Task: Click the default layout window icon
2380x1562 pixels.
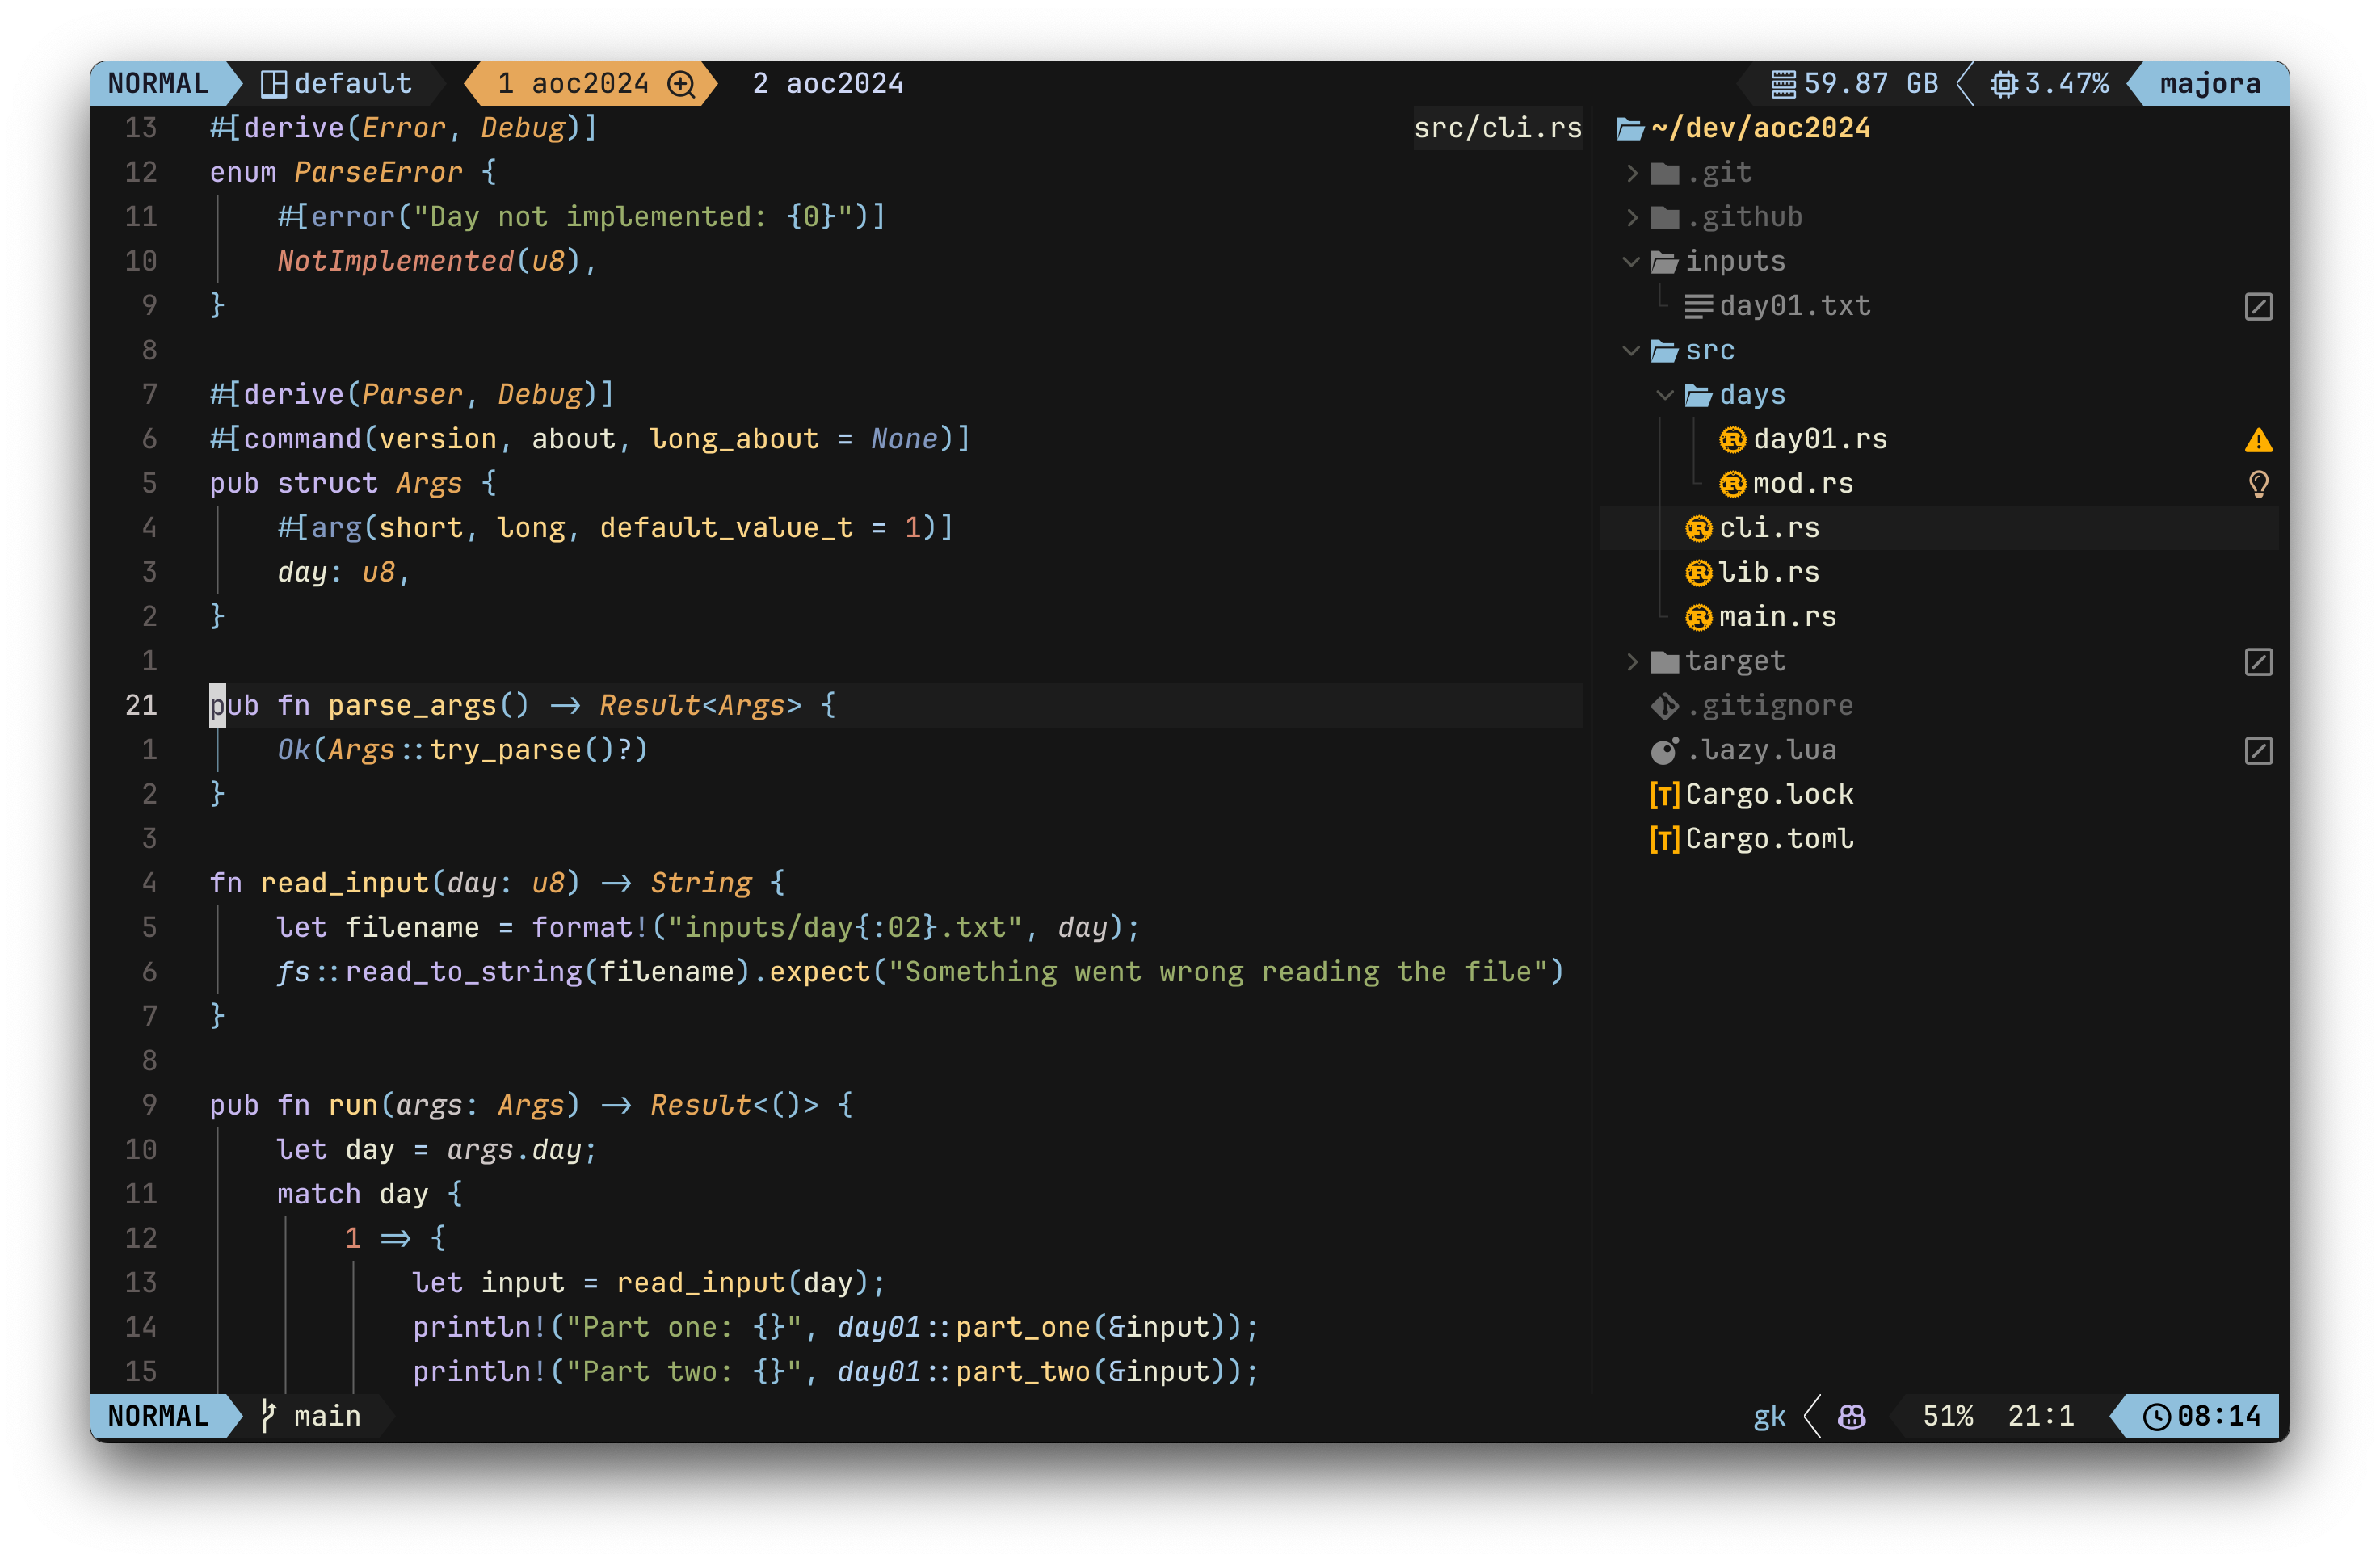Action: coord(273,84)
